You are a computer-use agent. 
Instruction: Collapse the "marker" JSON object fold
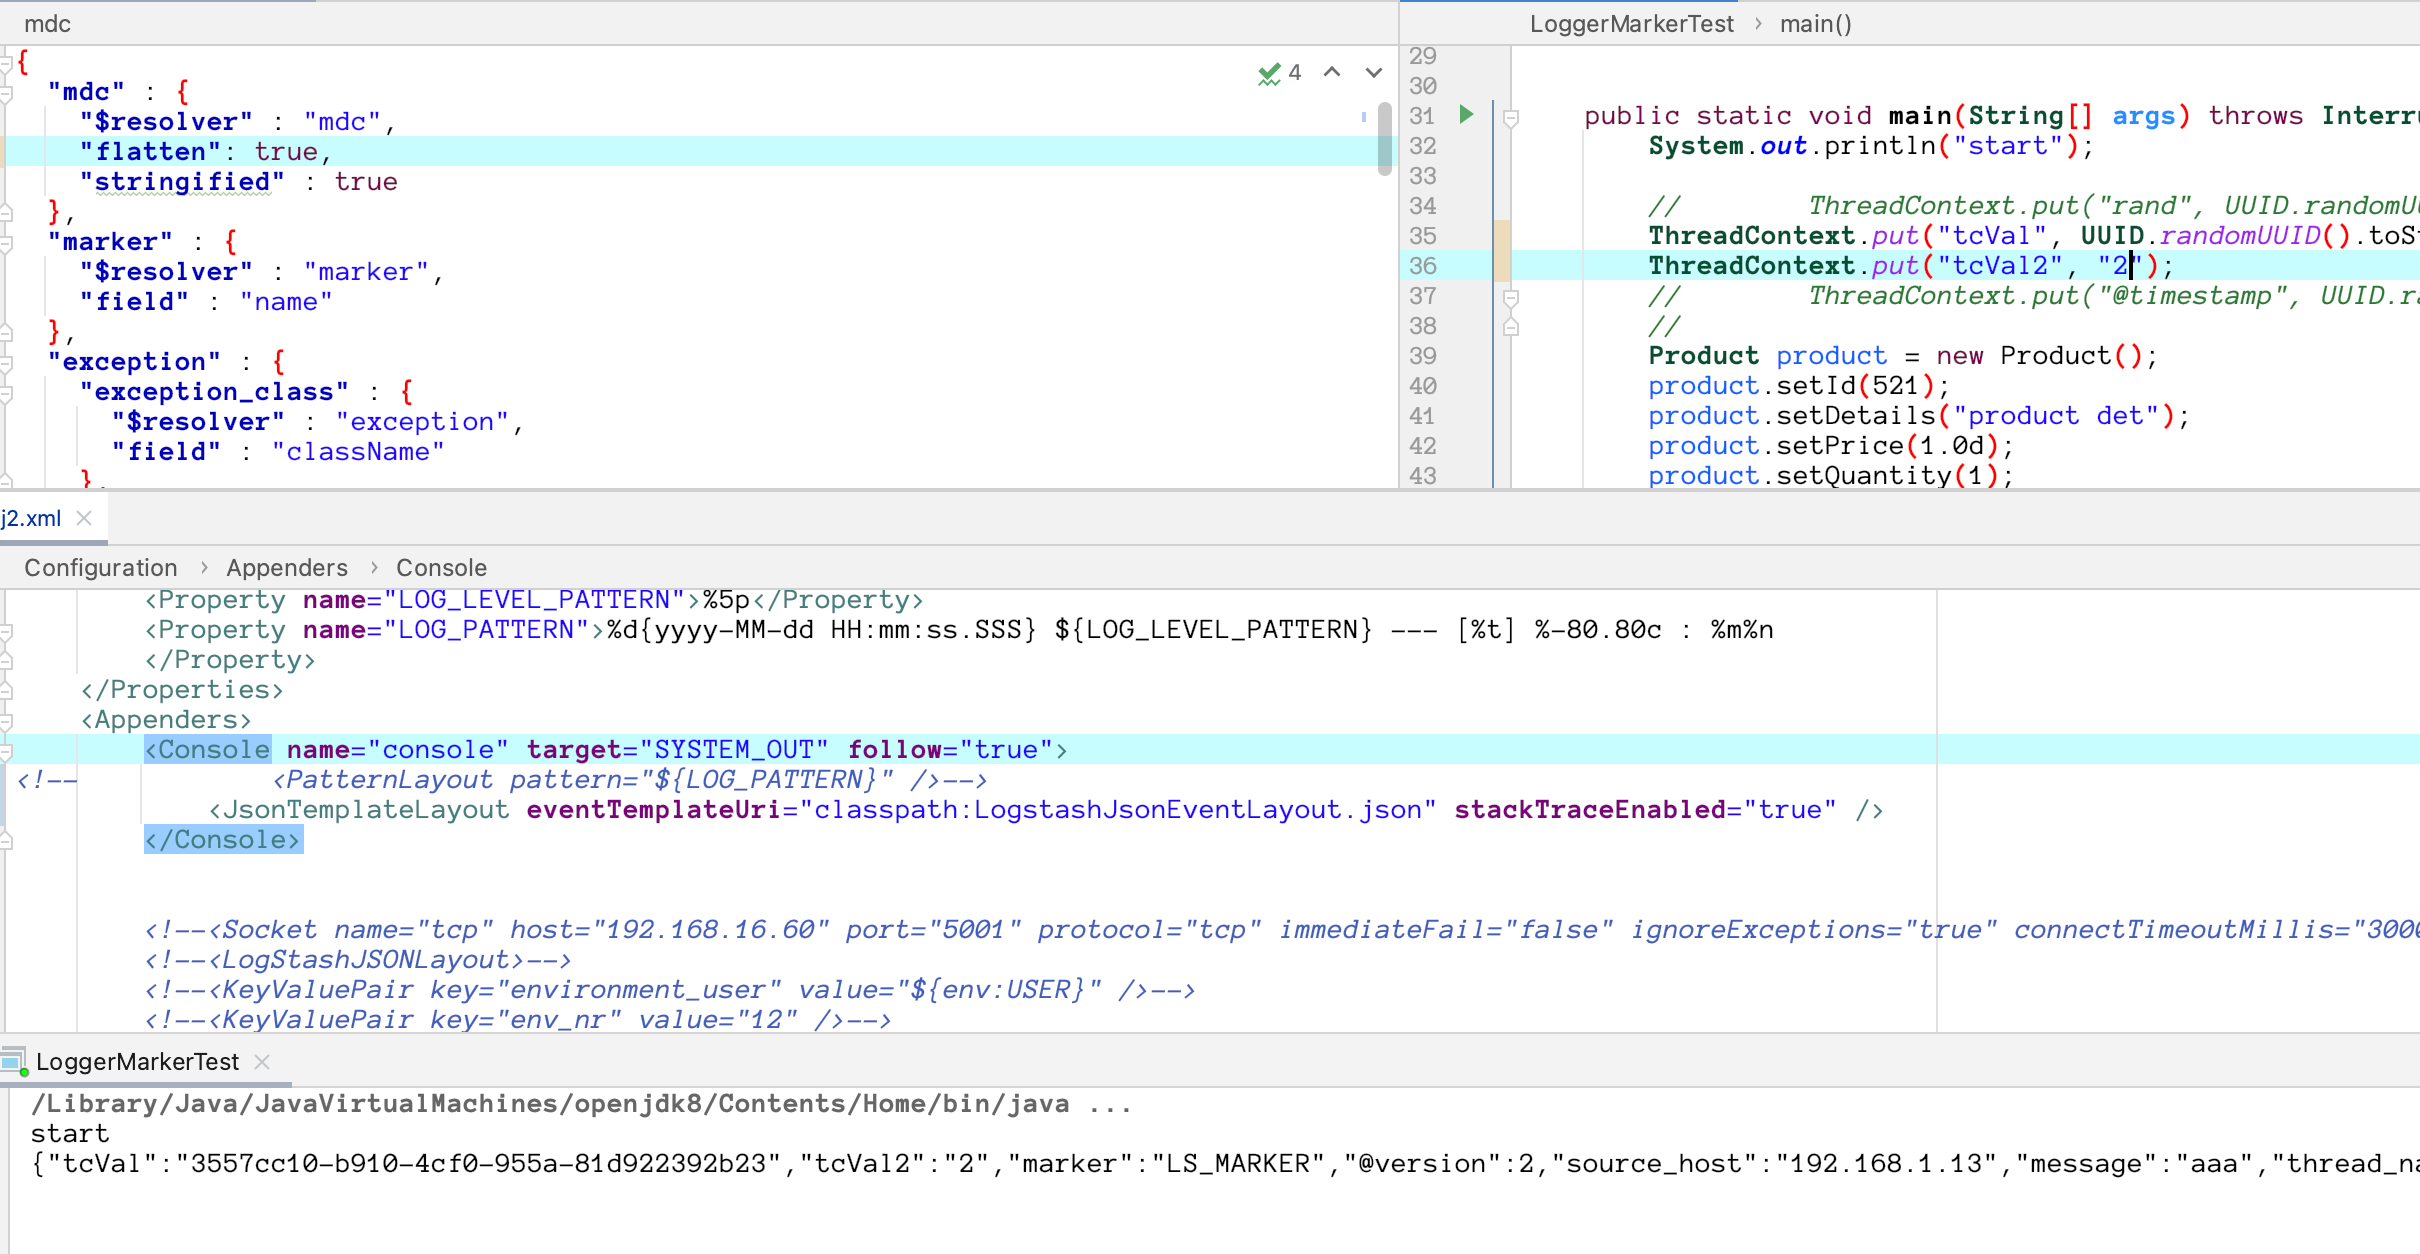(6, 243)
